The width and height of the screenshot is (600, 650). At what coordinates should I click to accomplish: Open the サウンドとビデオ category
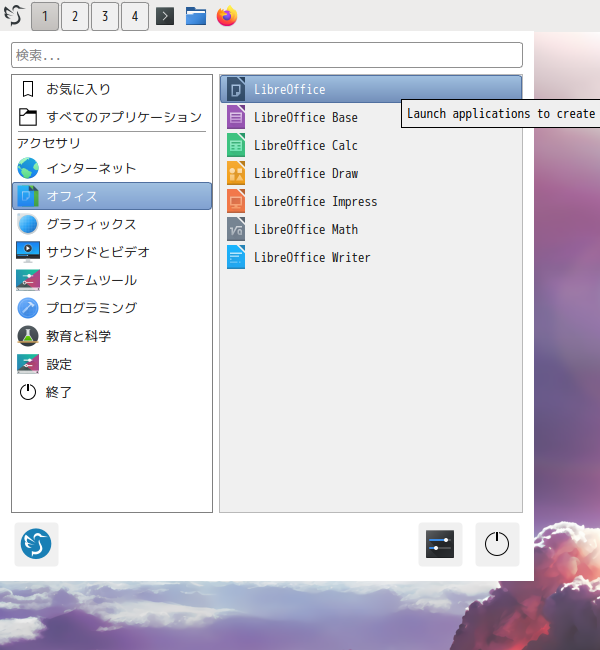(112, 252)
